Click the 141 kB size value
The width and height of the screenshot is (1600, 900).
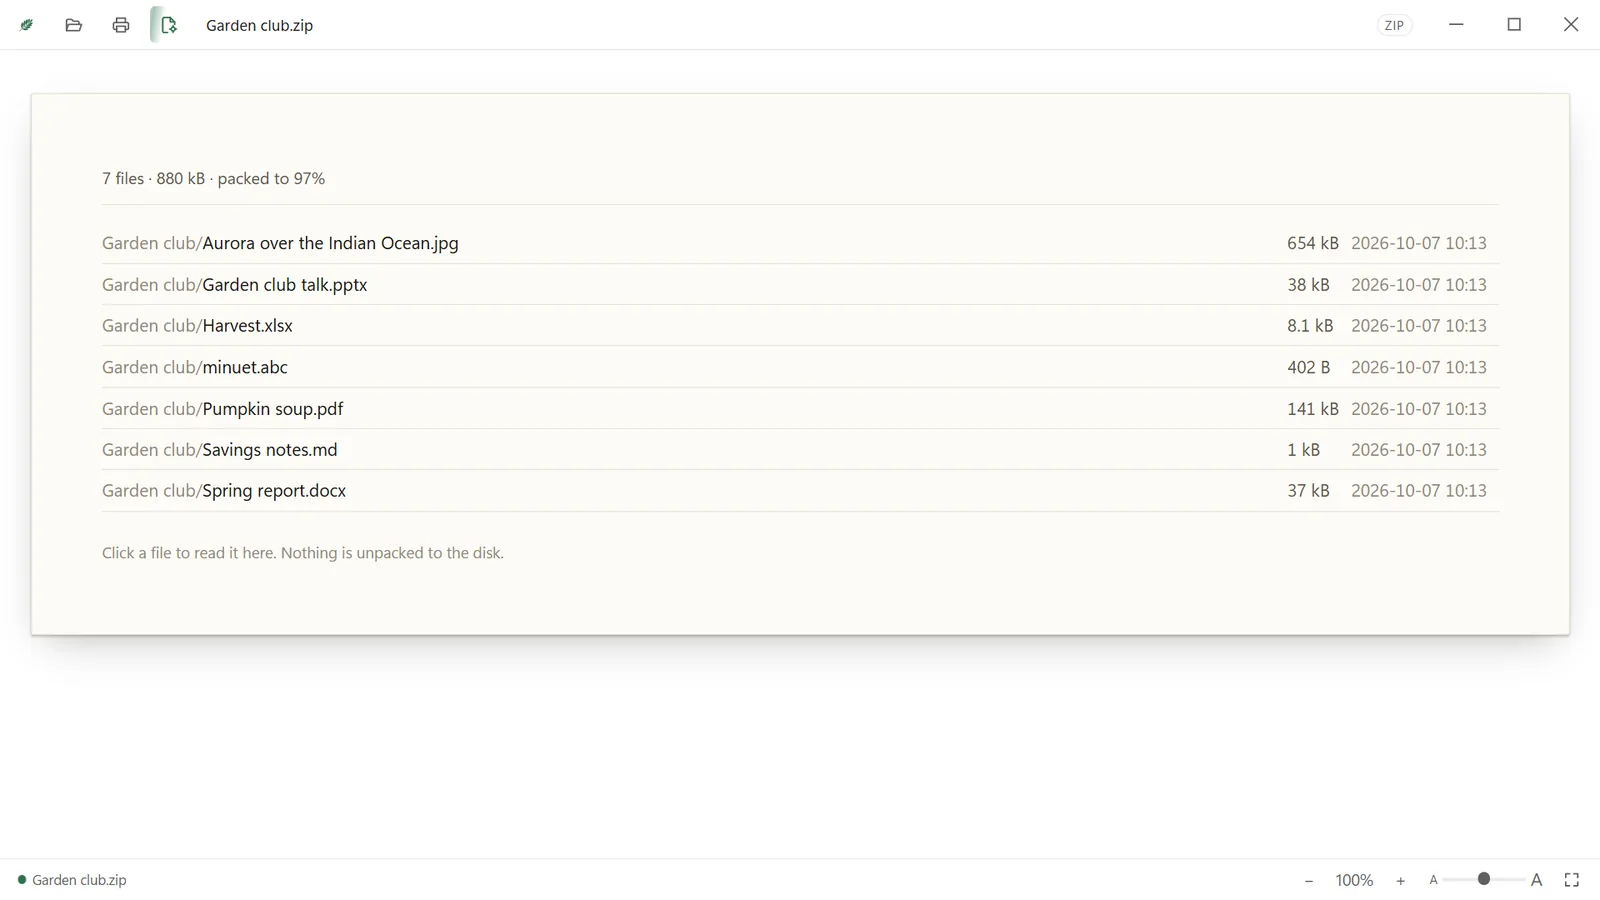tap(1312, 408)
